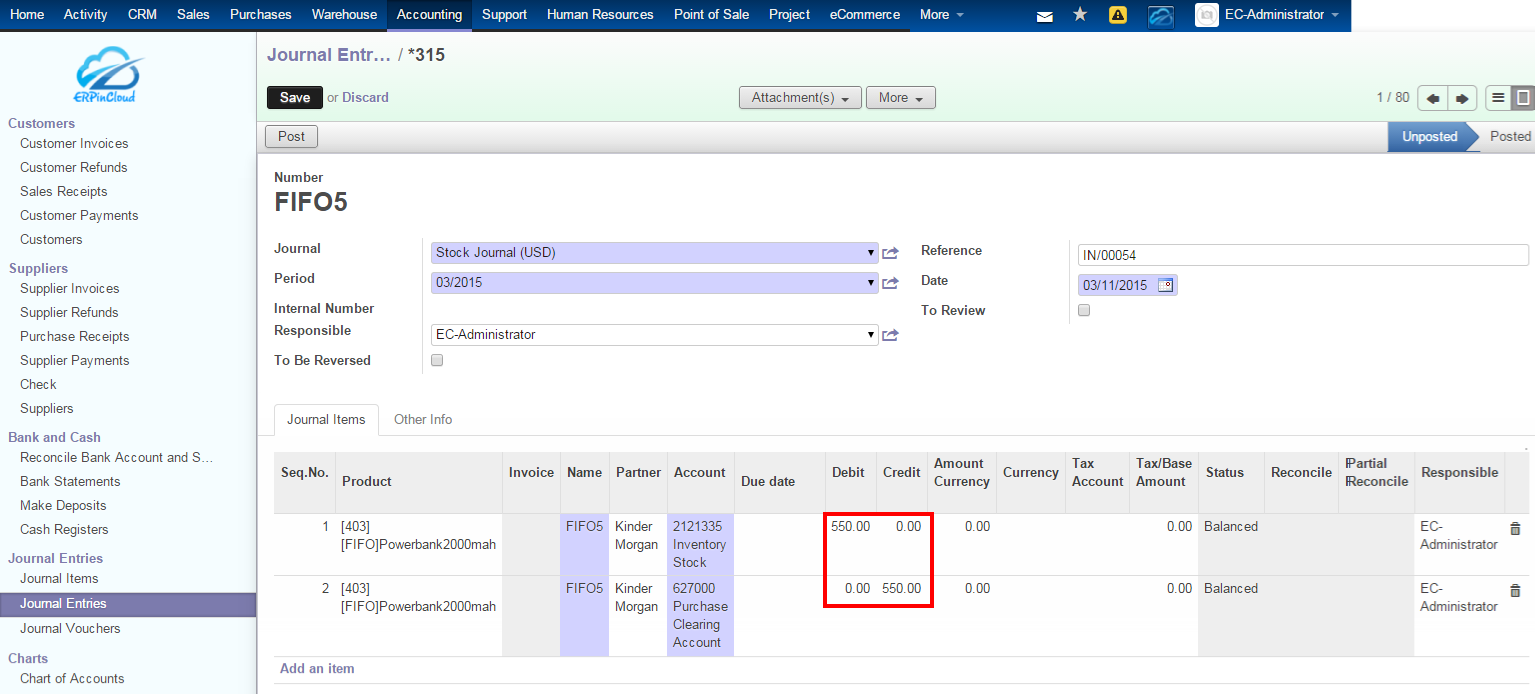Open Responsible external link icon

click(x=890, y=335)
